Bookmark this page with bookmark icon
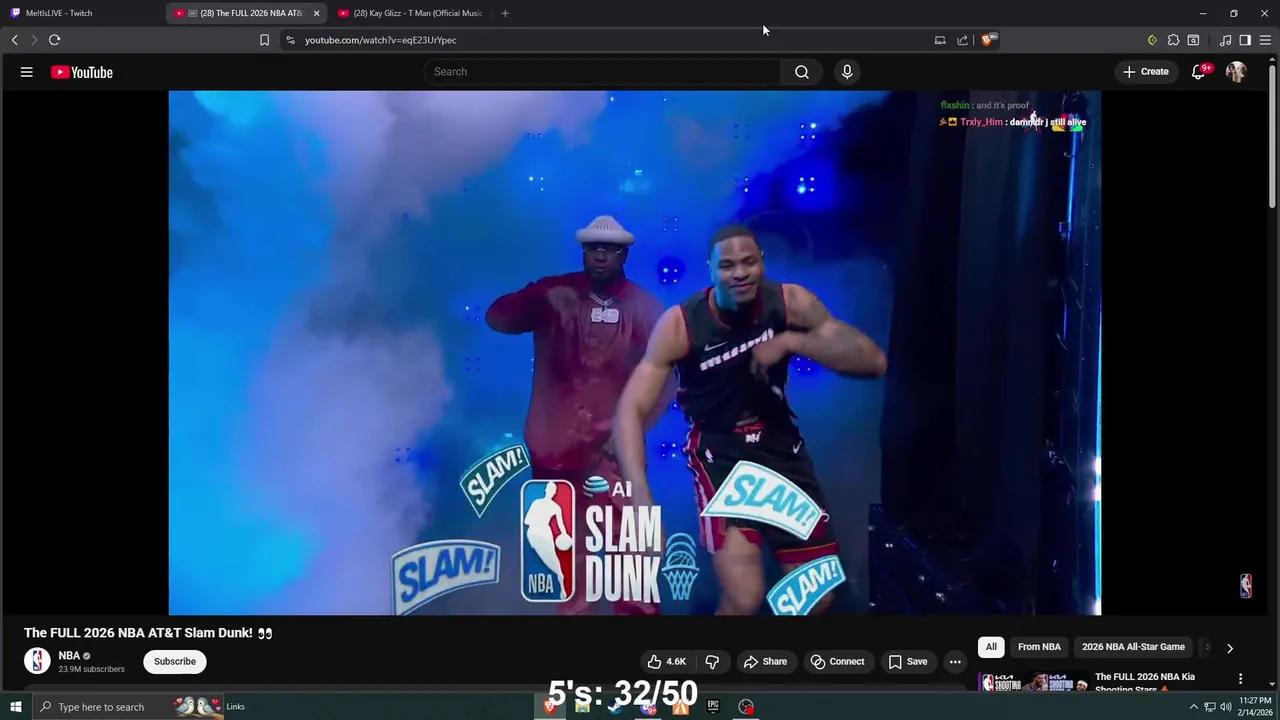Screen dimensions: 1280x720 click(x=264, y=40)
